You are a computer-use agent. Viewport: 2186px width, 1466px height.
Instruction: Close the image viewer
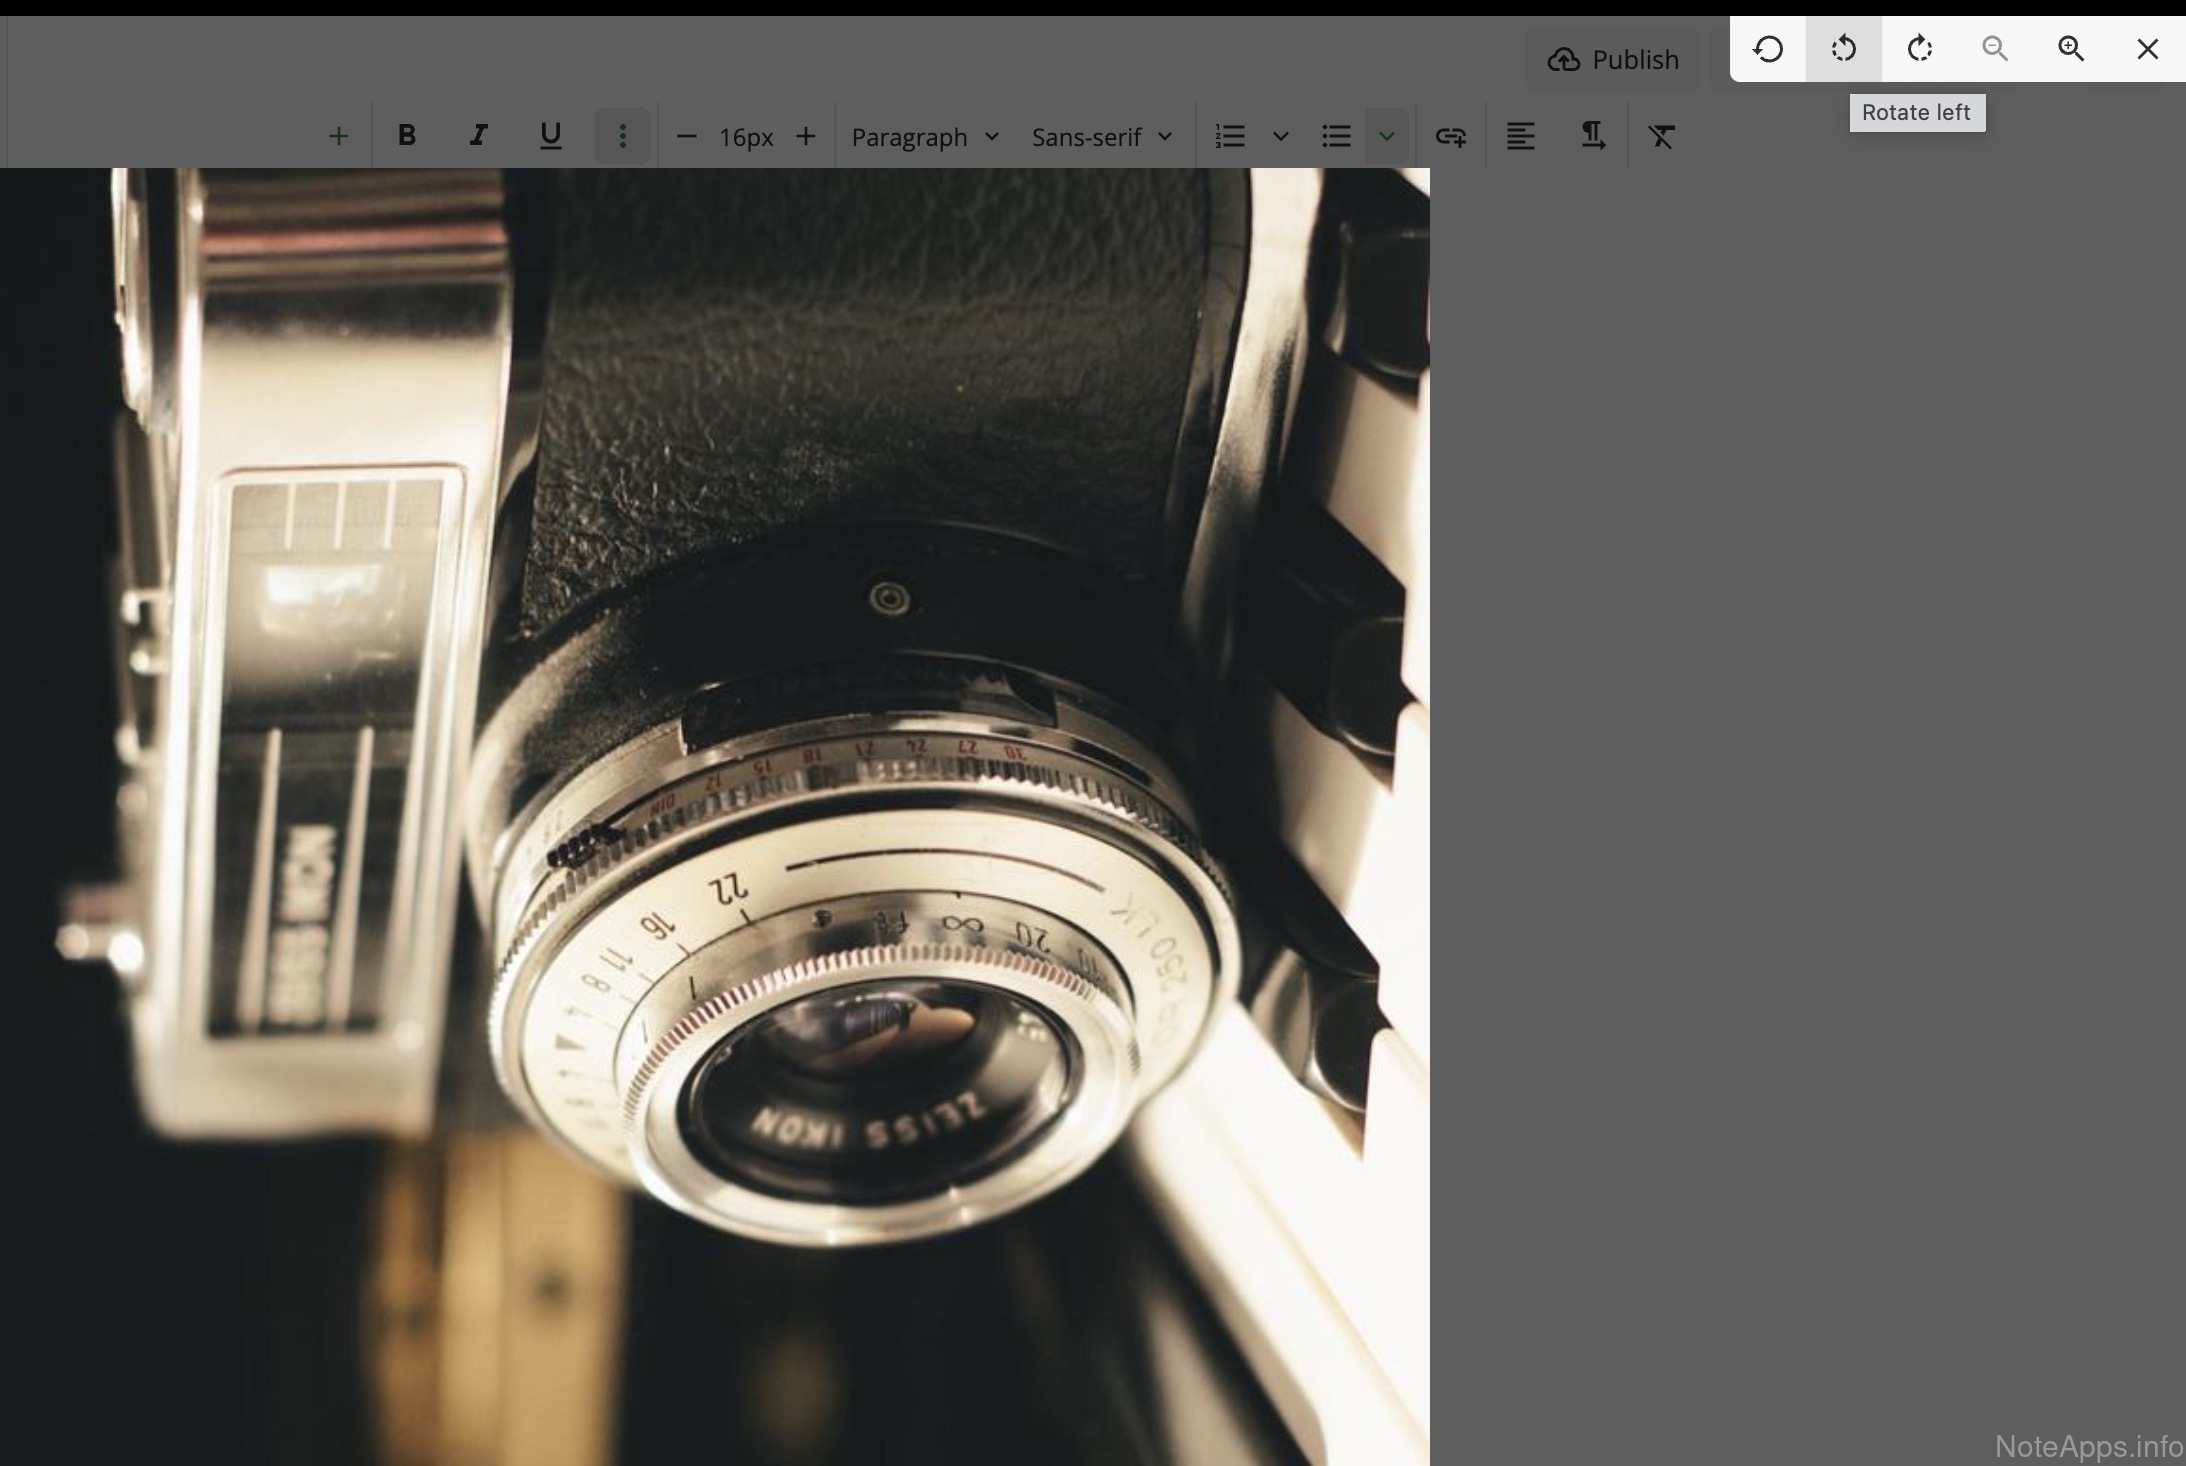coord(2147,49)
